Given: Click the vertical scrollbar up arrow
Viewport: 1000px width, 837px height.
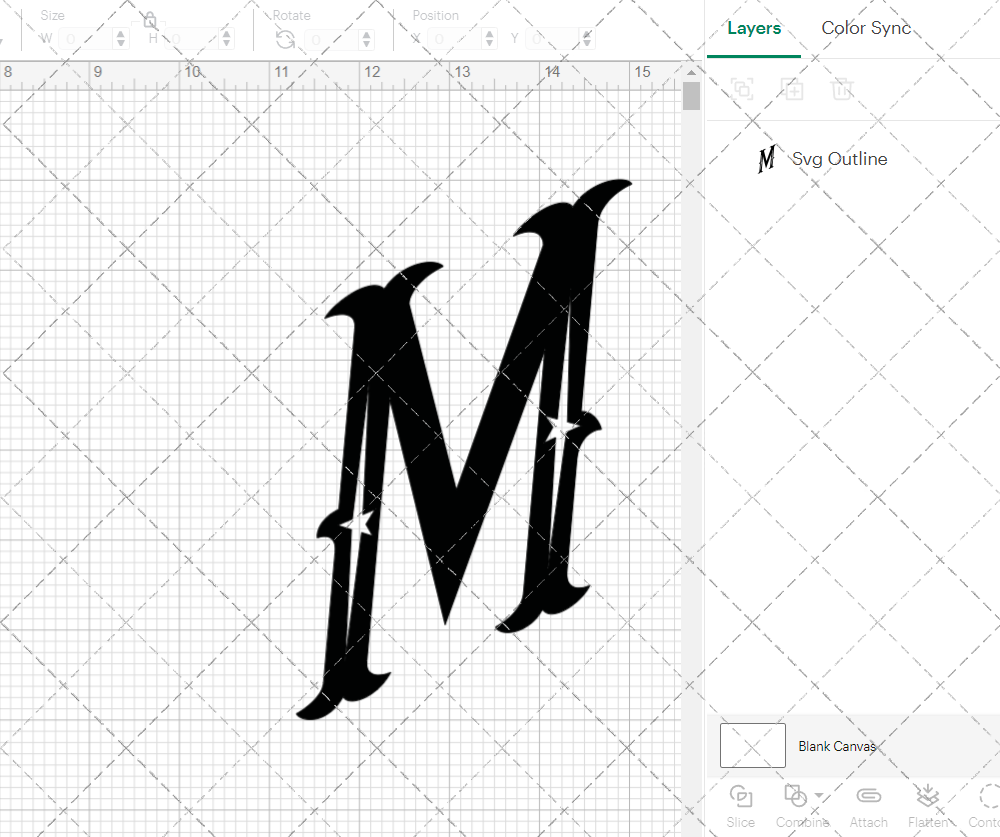Looking at the screenshot, I should point(691,73).
